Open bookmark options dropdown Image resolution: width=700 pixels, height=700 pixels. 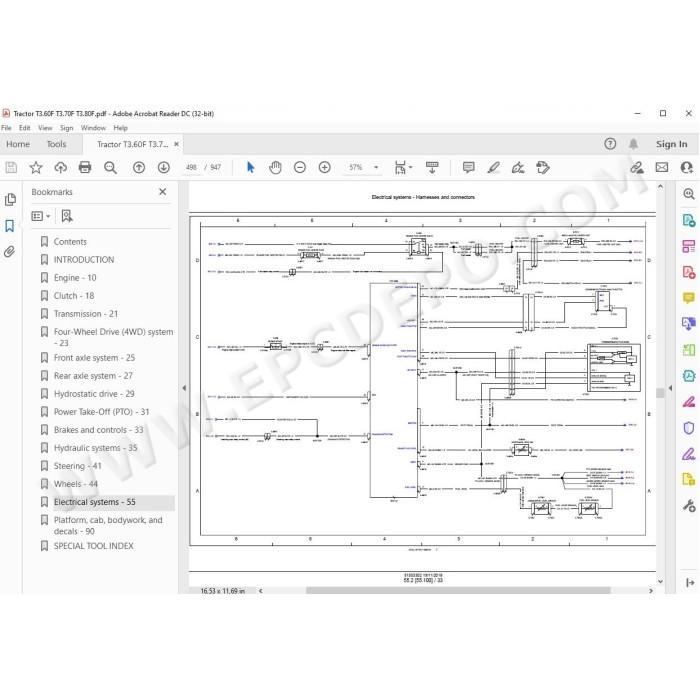click(41, 216)
